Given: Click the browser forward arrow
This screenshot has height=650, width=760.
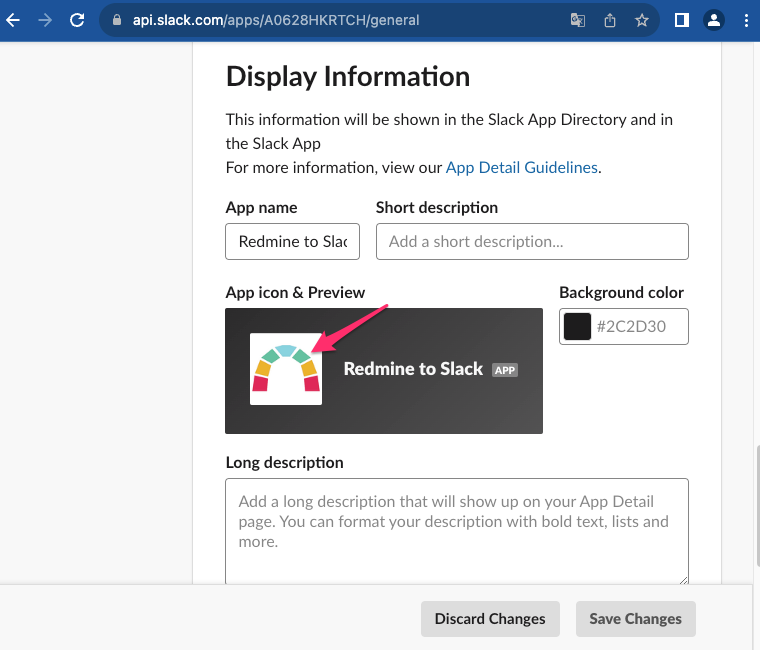Looking at the screenshot, I should 45,20.
